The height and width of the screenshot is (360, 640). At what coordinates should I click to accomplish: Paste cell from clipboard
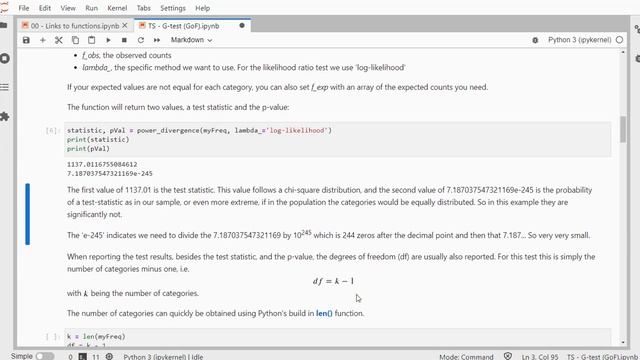coord(91,40)
